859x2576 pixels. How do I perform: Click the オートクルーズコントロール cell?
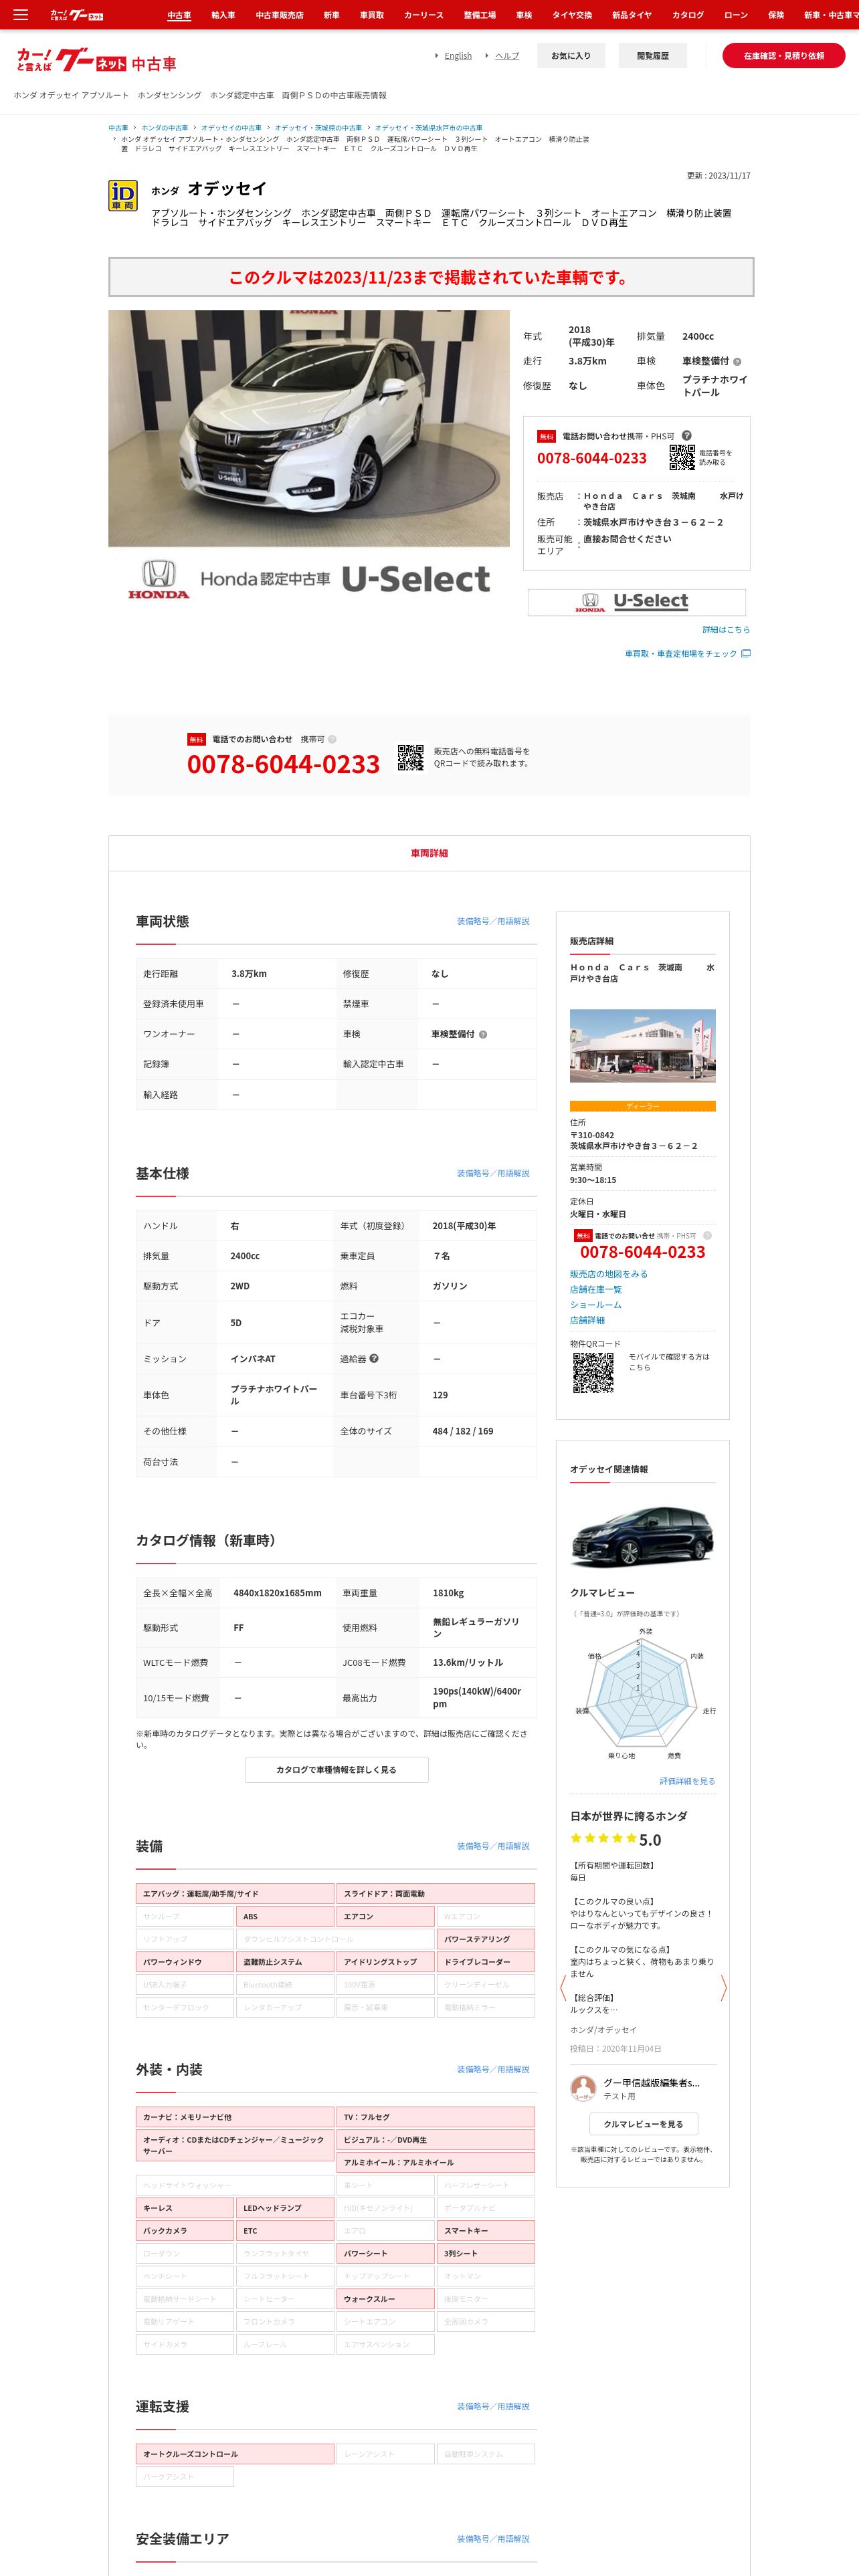[235, 2454]
